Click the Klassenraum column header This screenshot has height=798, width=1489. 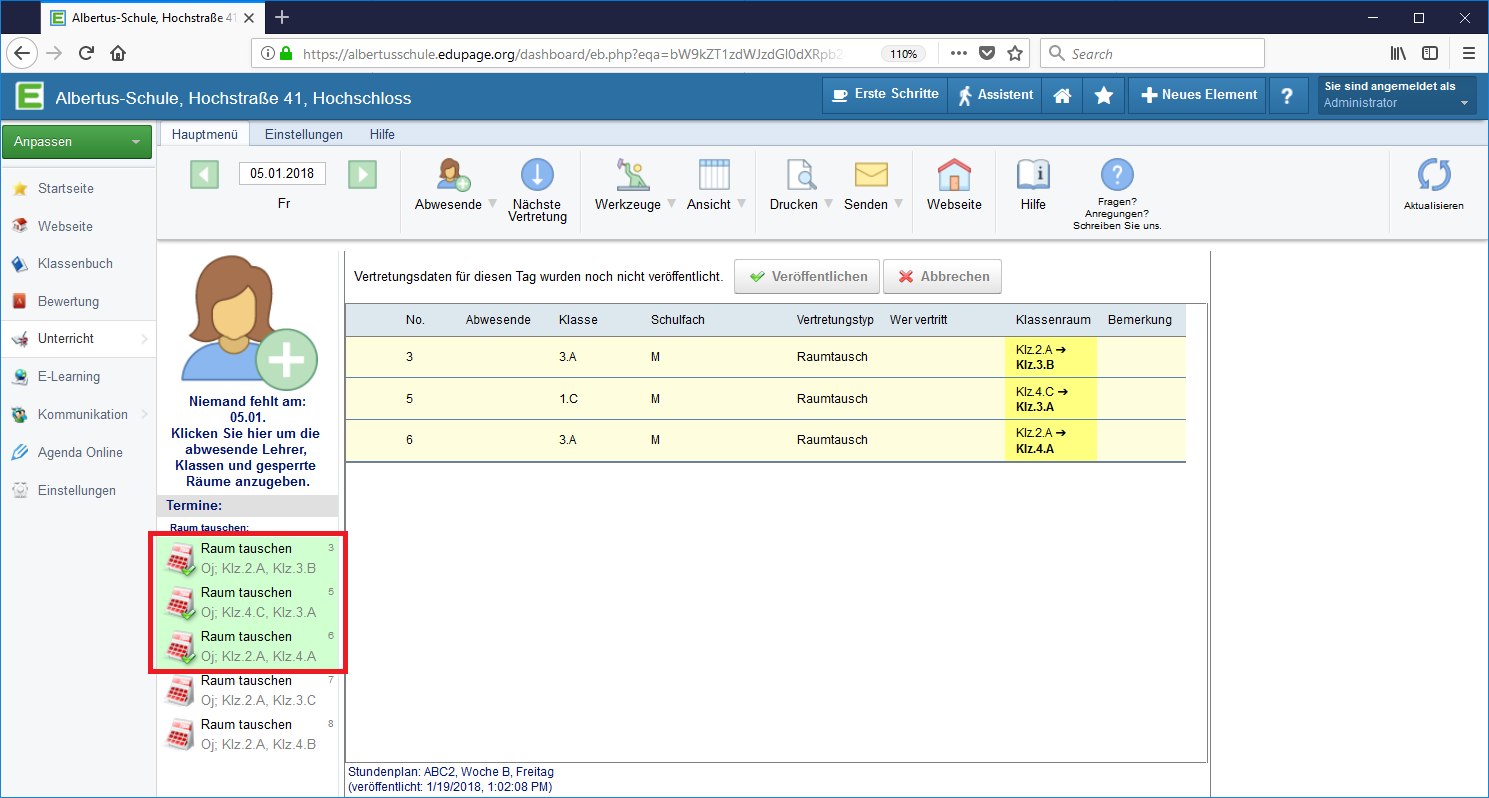1052,320
